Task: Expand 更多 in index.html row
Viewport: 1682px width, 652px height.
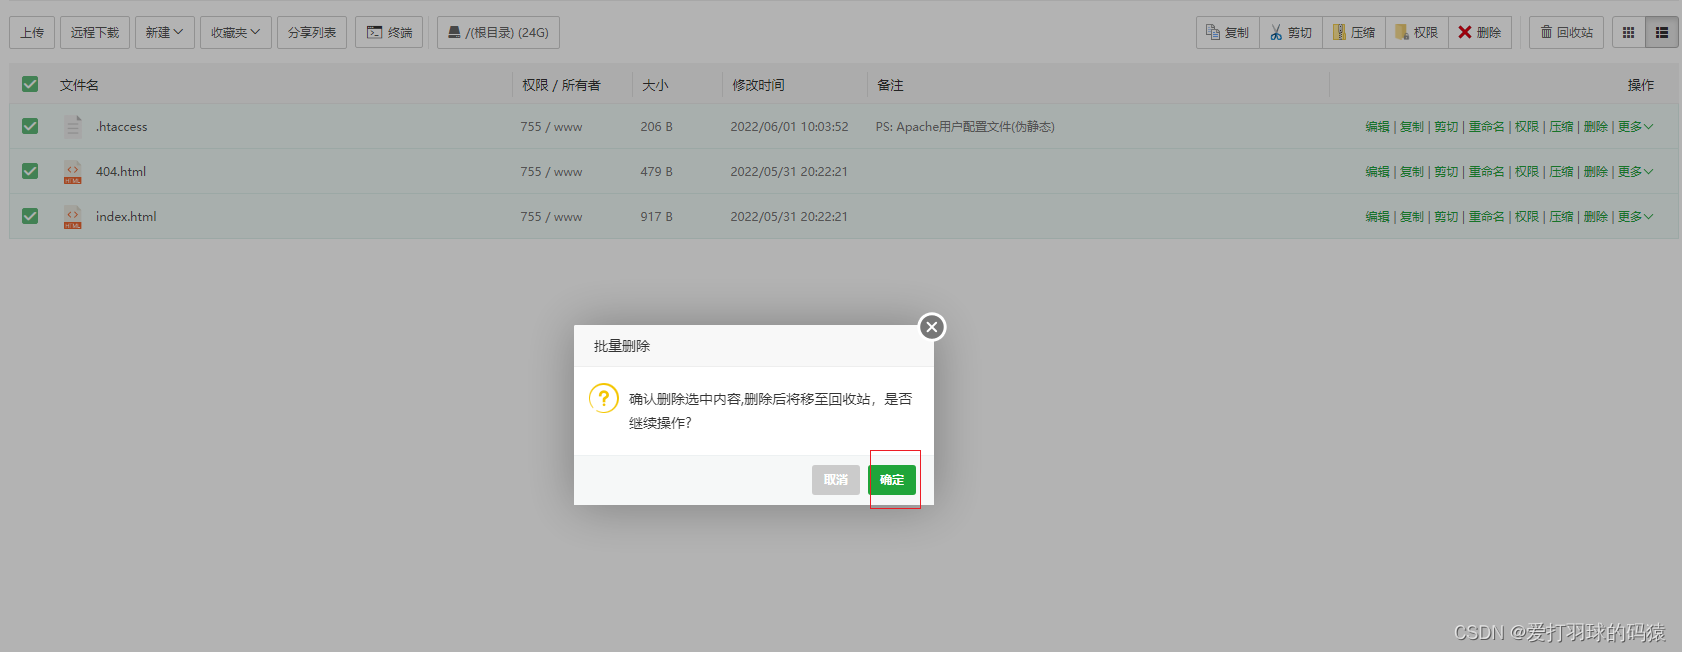Action: tap(1636, 217)
